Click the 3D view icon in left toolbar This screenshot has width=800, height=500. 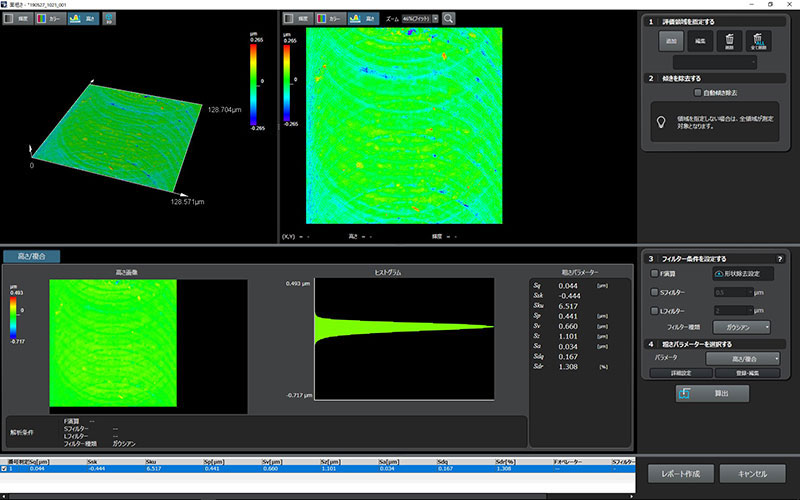pos(108,18)
